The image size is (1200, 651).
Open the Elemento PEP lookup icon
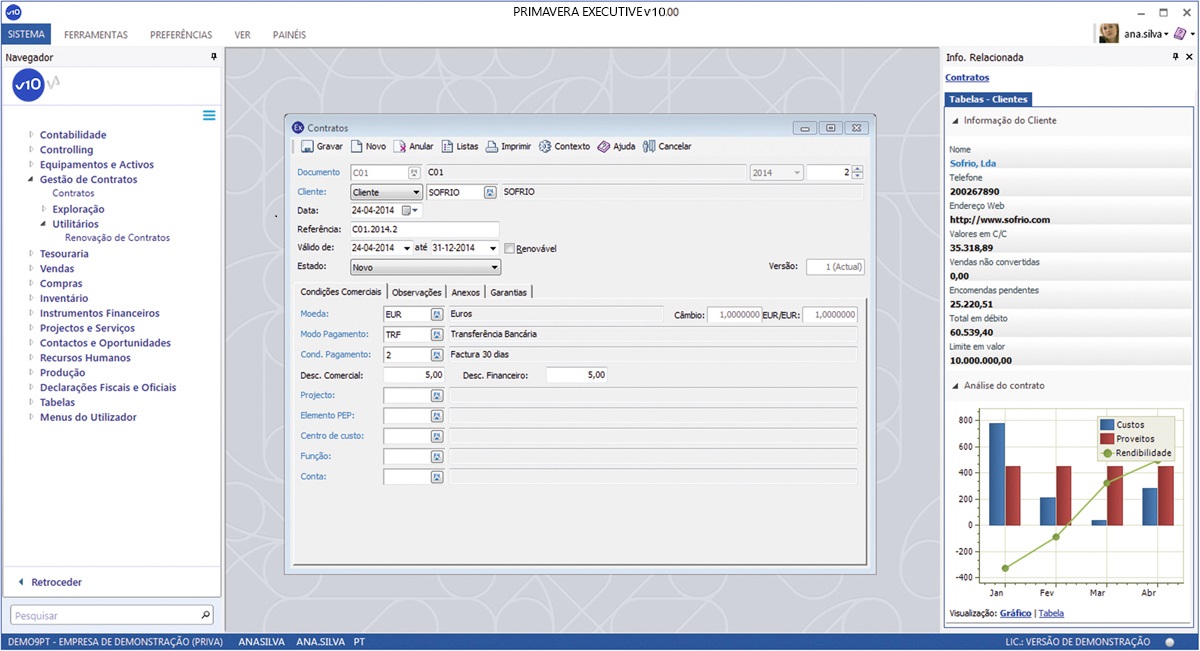click(437, 416)
